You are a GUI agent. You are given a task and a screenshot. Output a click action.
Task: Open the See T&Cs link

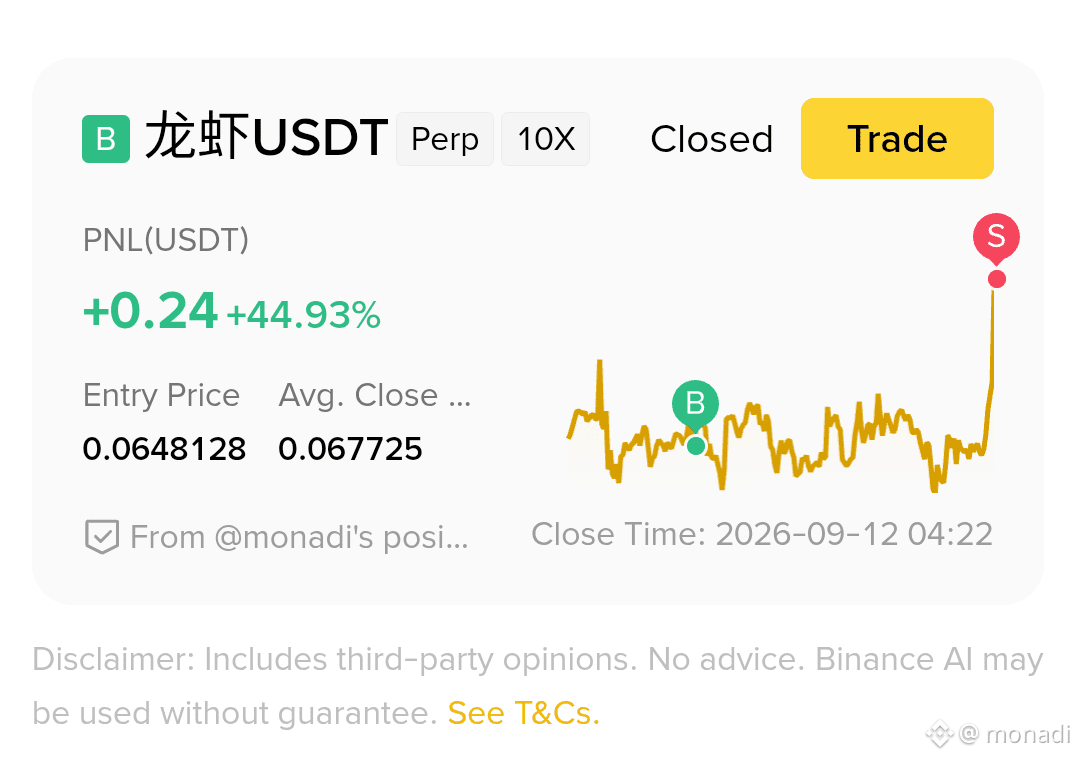(x=523, y=713)
